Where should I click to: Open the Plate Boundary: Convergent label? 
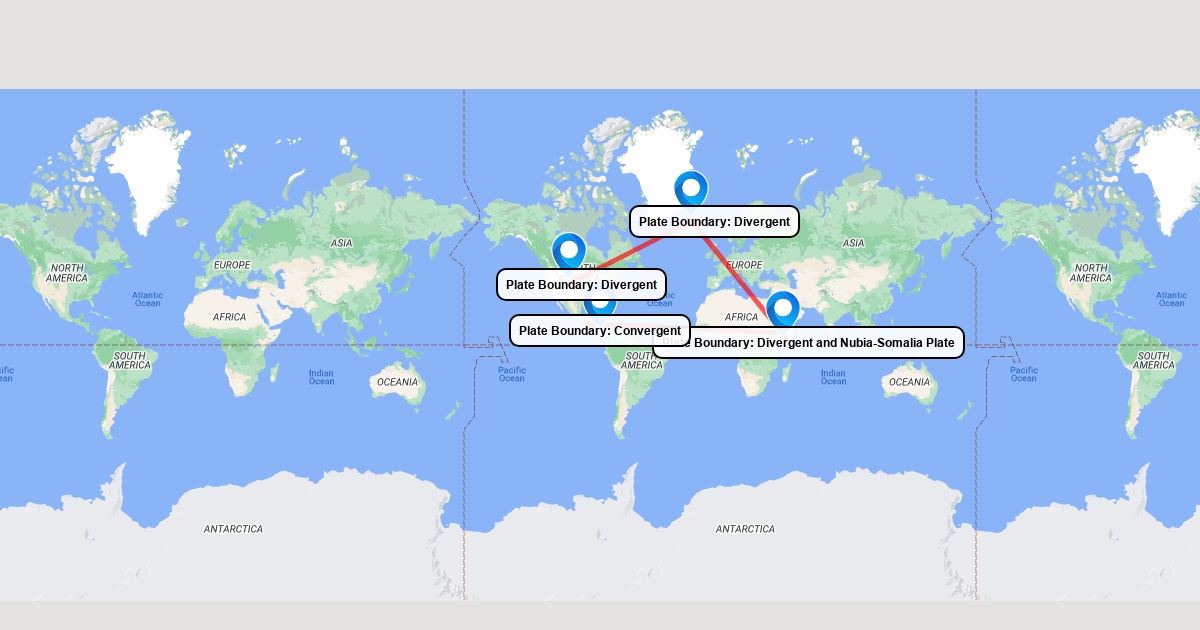point(600,331)
